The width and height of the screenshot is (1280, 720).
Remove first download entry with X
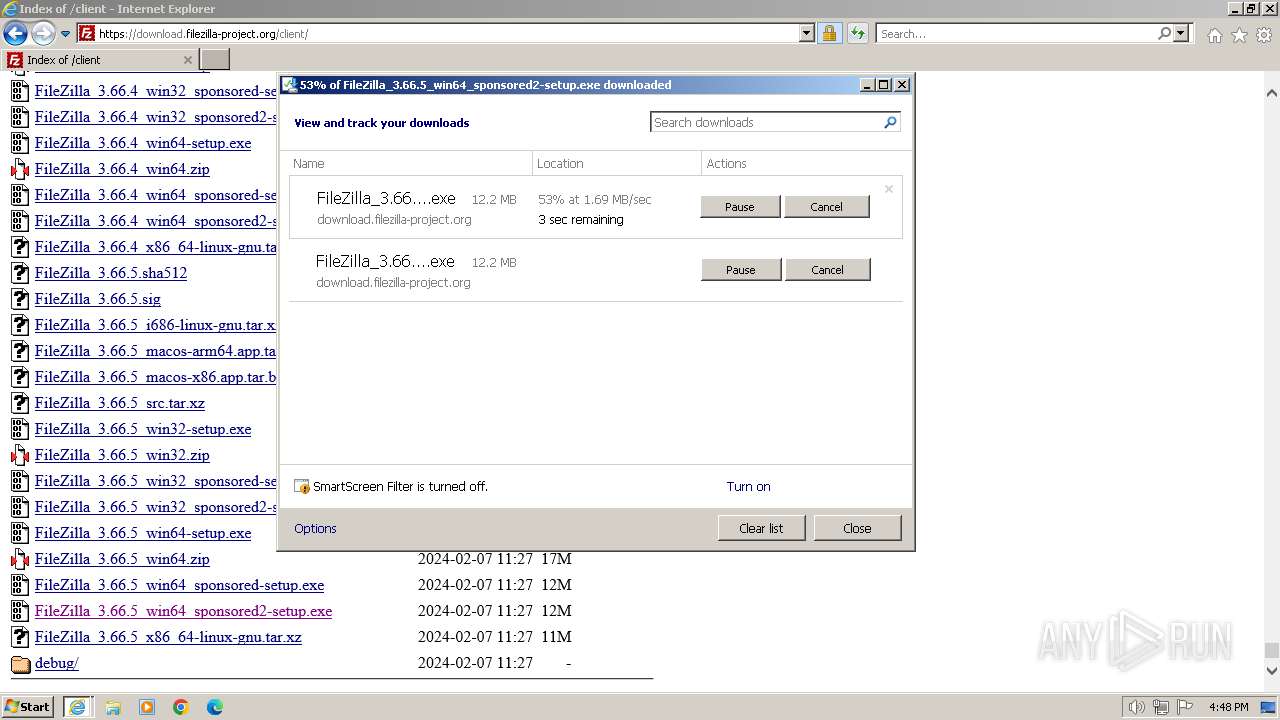point(888,188)
